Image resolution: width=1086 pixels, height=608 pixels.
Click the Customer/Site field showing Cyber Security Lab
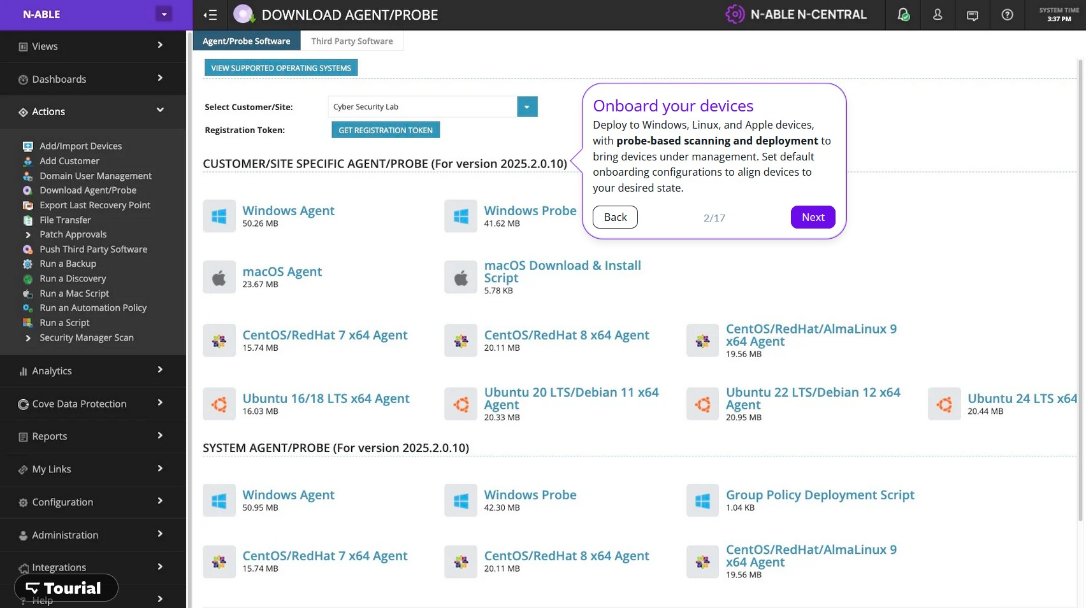[422, 107]
